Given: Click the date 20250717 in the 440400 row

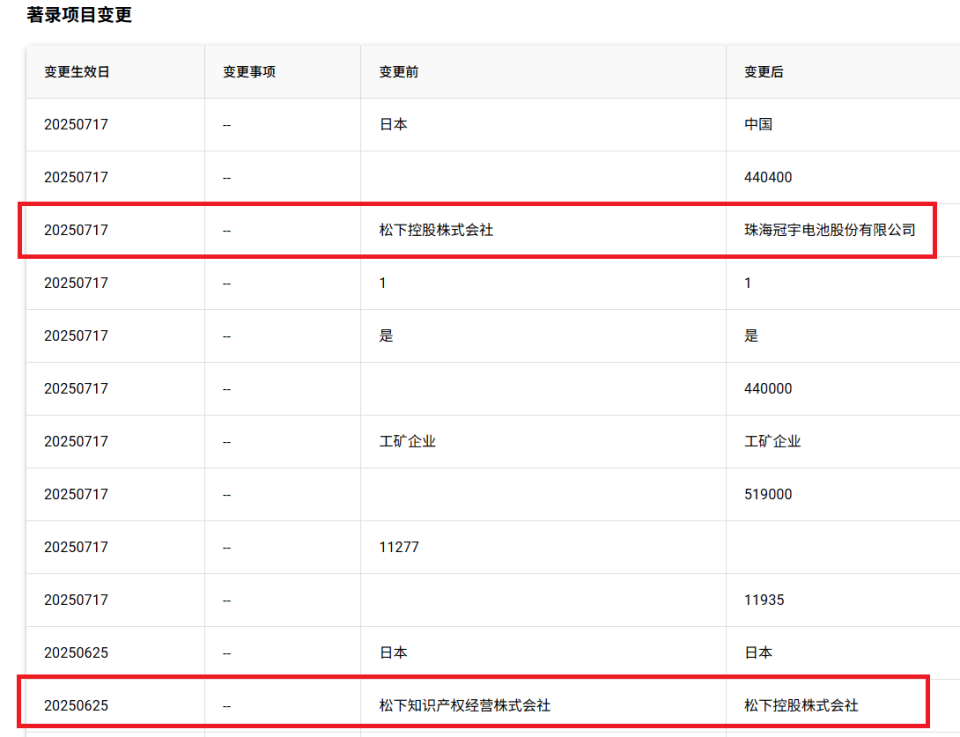Looking at the screenshot, I should pyautogui.click(x=76, y=178).
